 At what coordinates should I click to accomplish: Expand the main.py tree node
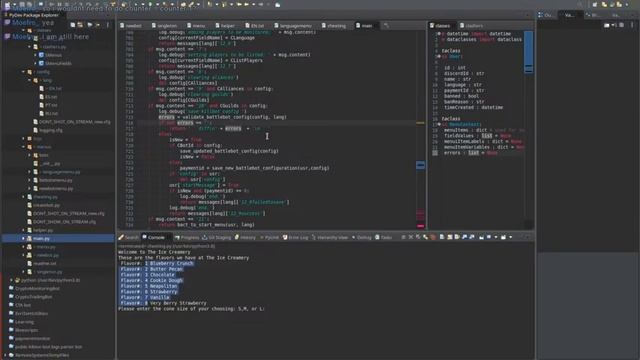(x=23, y=238)
